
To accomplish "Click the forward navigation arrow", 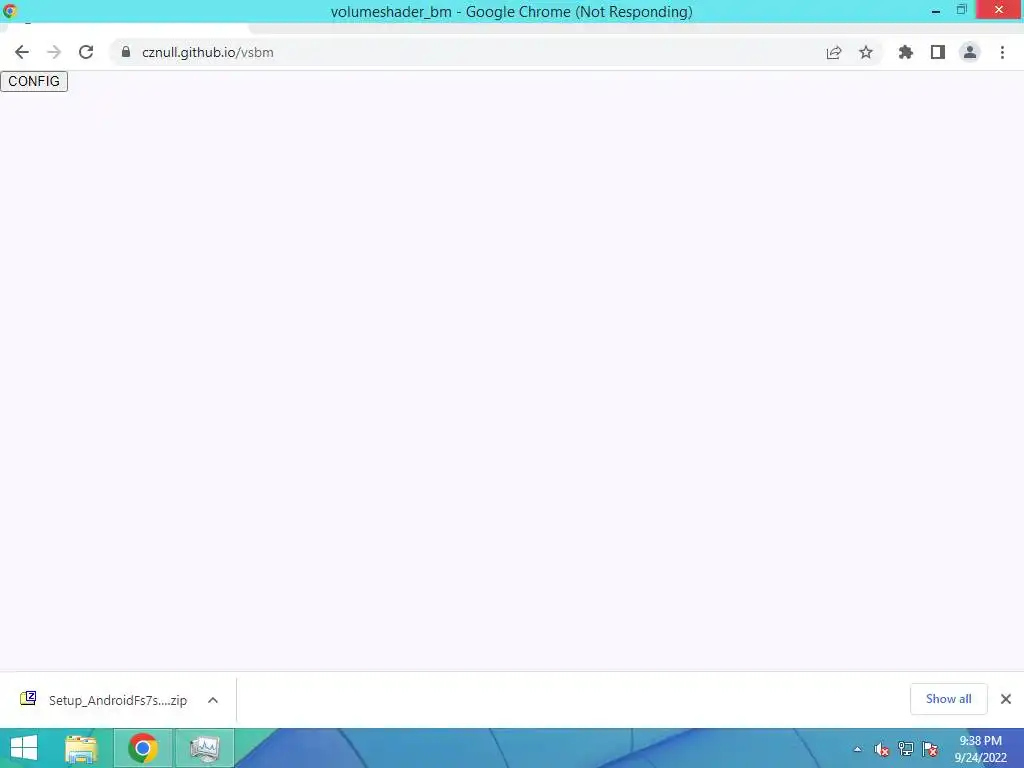I will 54,52.
